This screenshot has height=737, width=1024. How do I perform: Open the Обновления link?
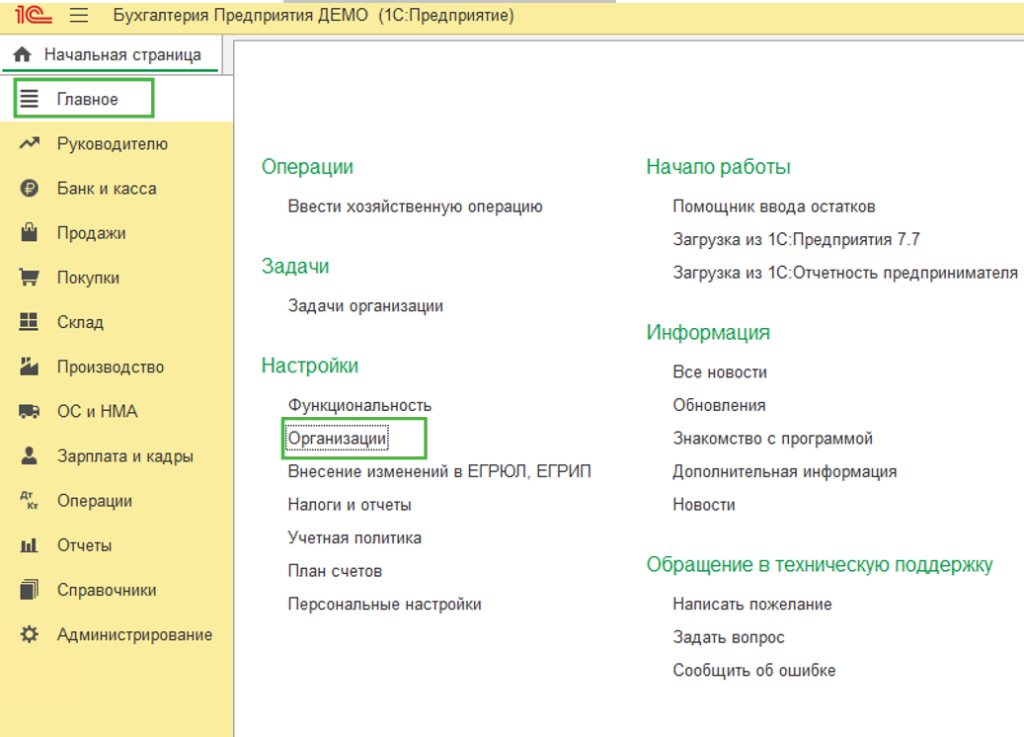719,405
